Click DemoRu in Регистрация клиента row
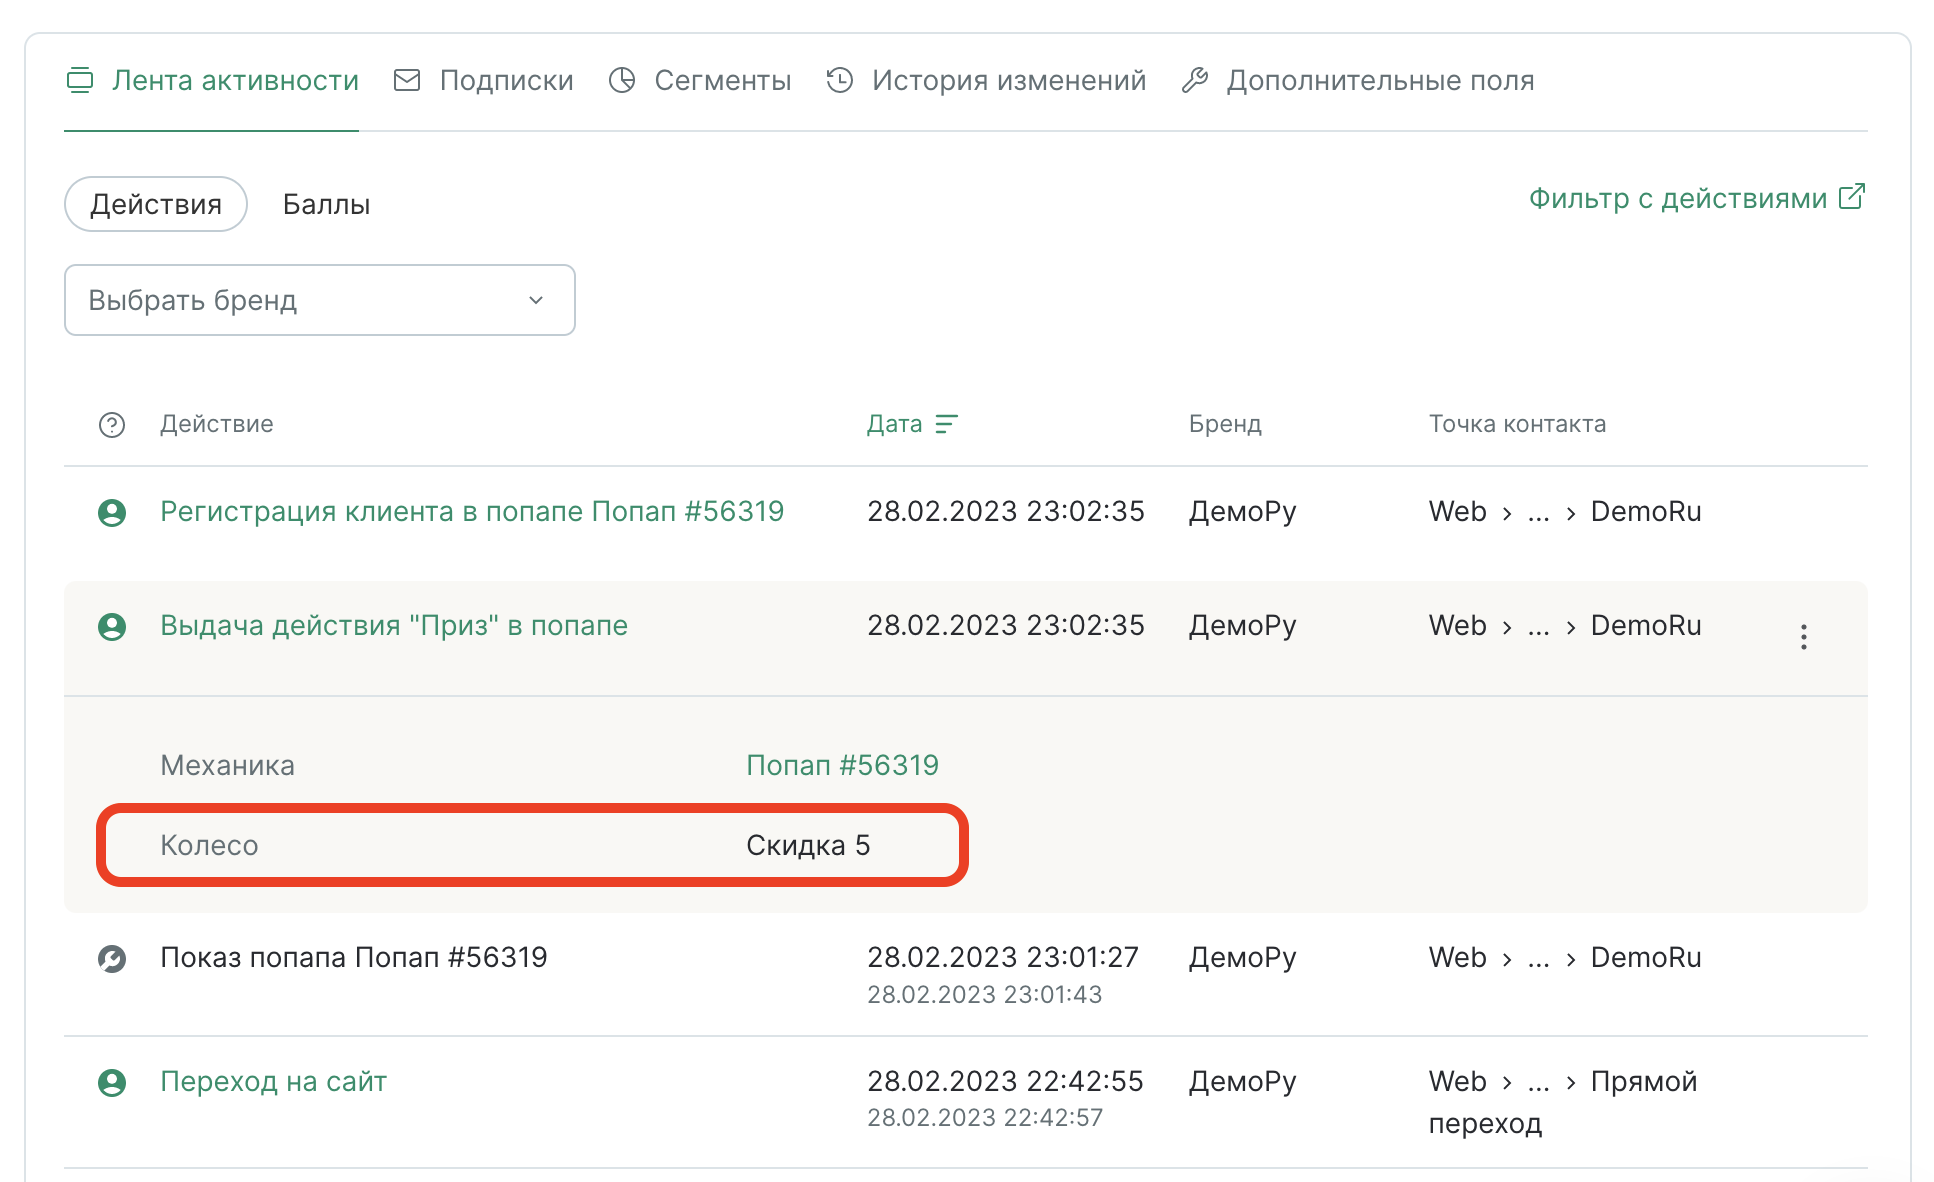The height and width of the screenshot is (1182, 1934). [x=1646, y=511]
